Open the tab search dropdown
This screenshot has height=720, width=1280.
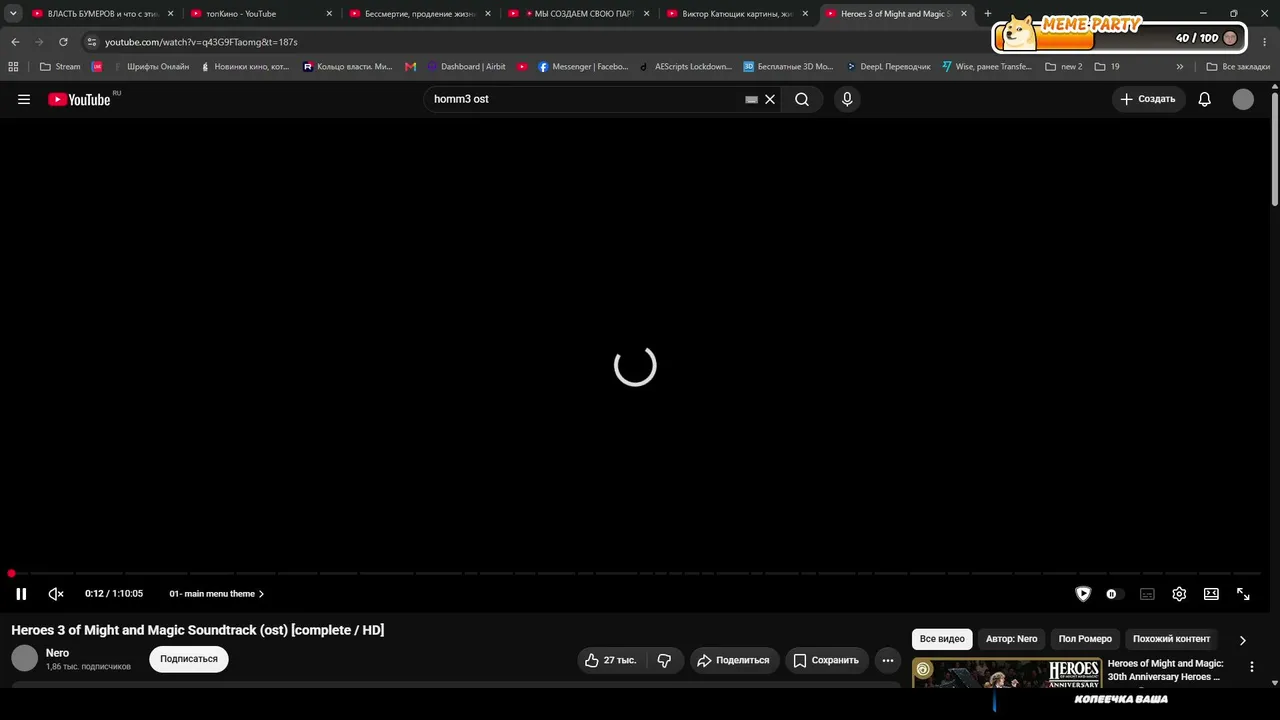point(13,14)
